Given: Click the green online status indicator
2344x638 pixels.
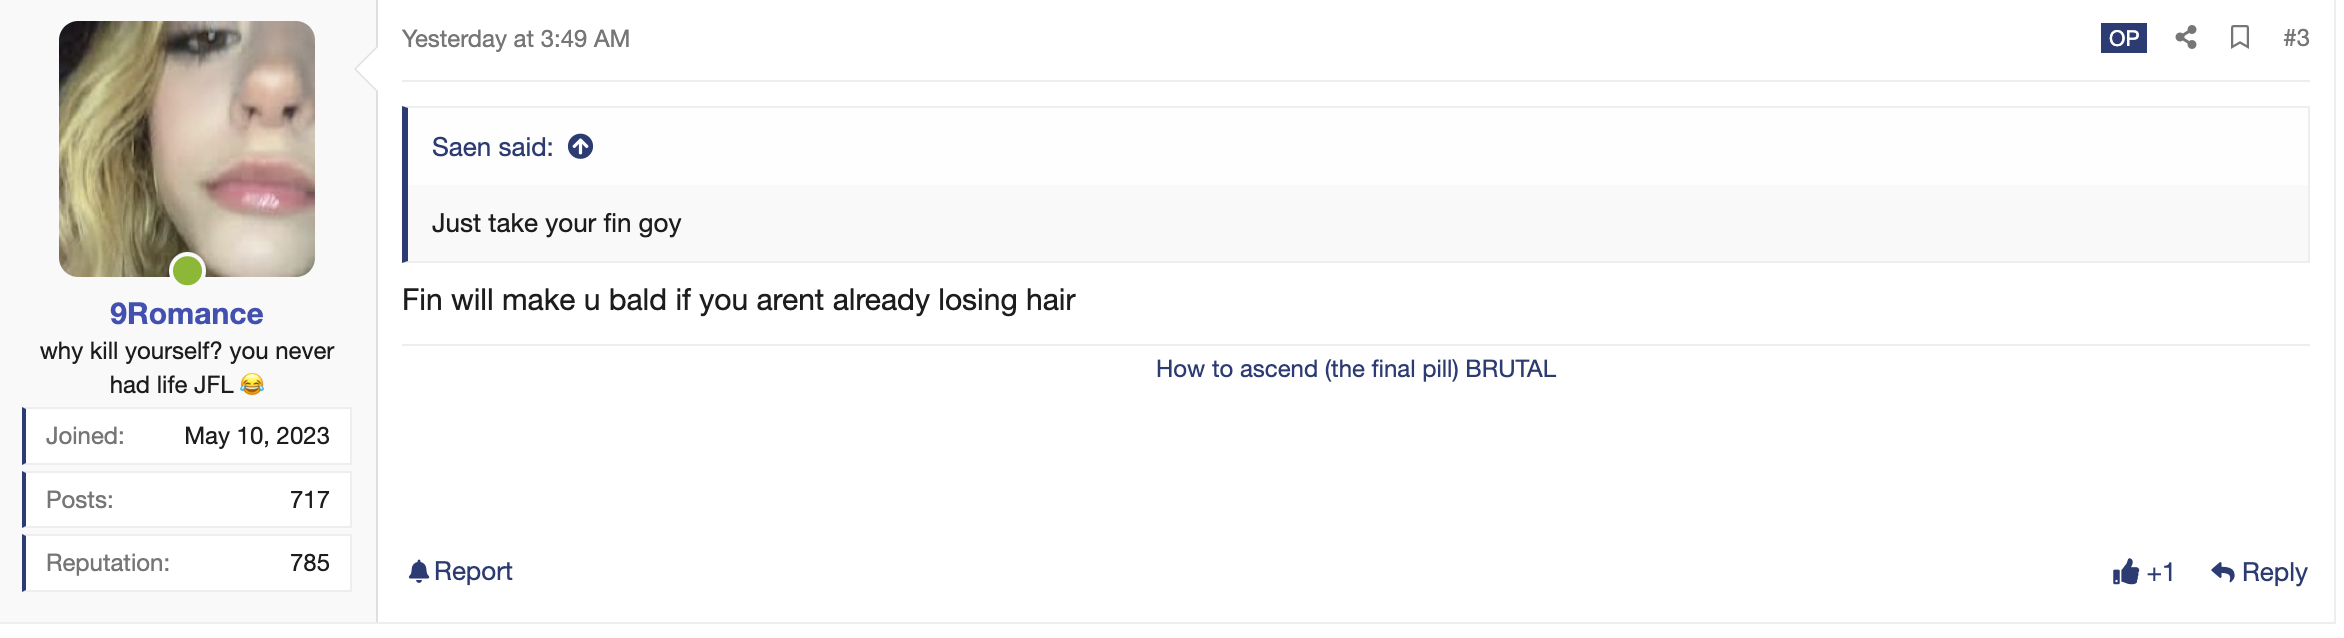Looking at the screenshot, I should 187,270.
